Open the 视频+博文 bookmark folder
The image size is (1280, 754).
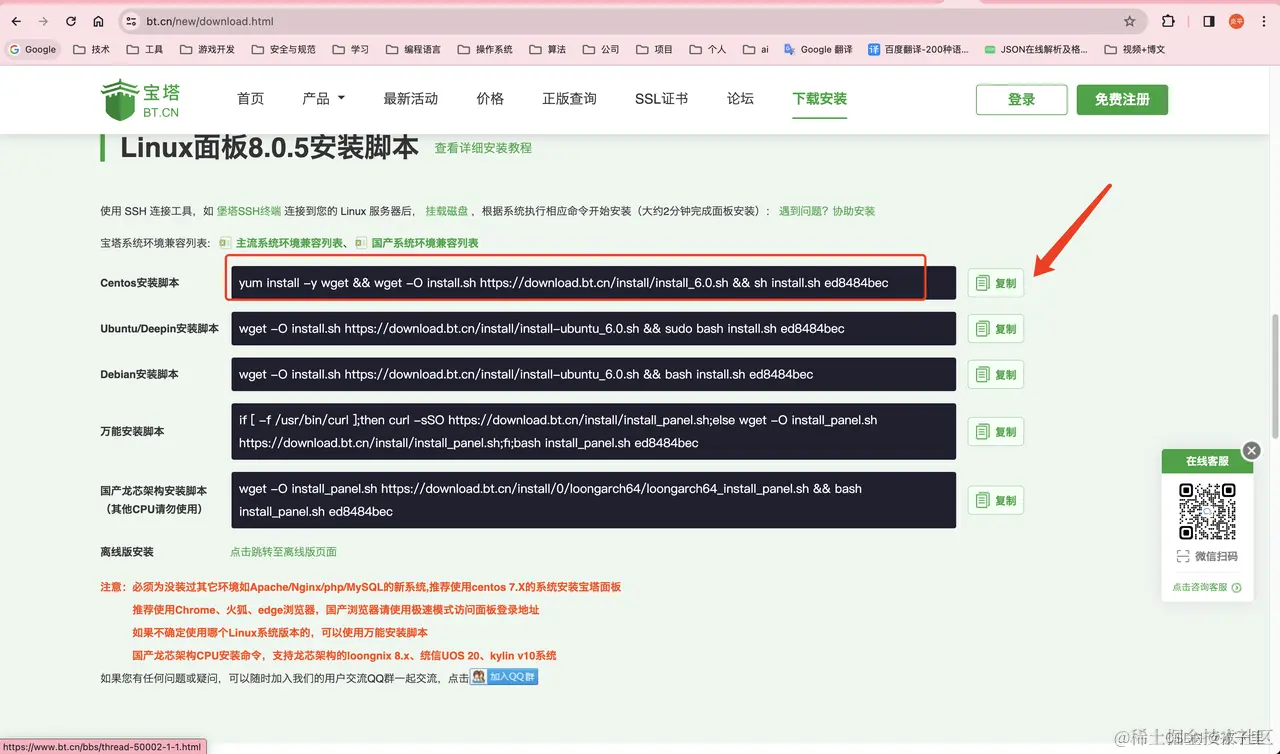tap(1135, 49)
